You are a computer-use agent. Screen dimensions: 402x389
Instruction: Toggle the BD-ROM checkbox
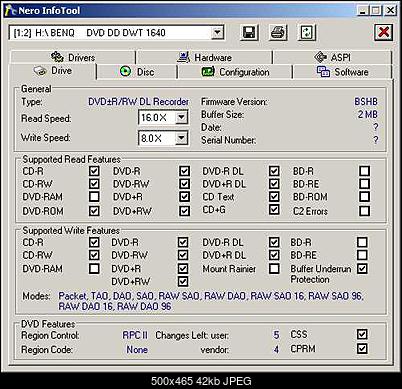tap(364, 196)
